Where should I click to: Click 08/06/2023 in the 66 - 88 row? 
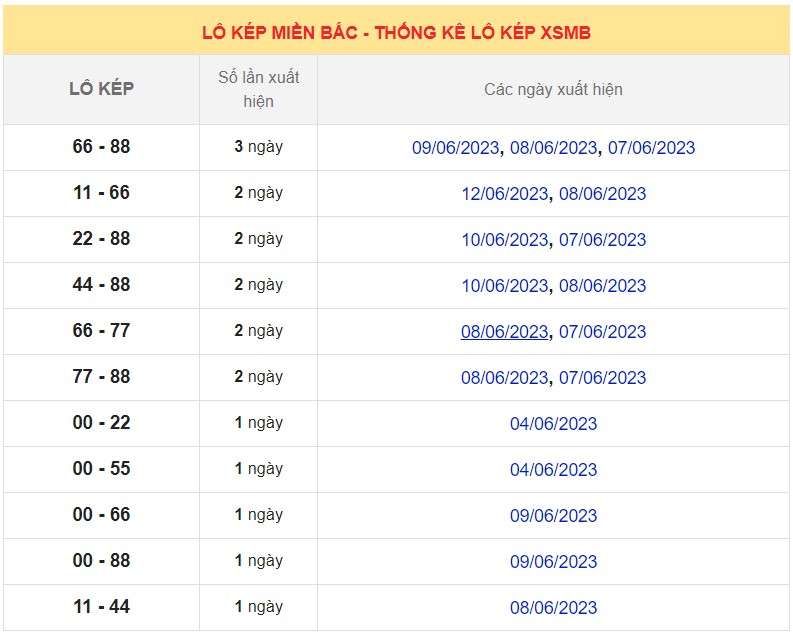pos(553,148)
